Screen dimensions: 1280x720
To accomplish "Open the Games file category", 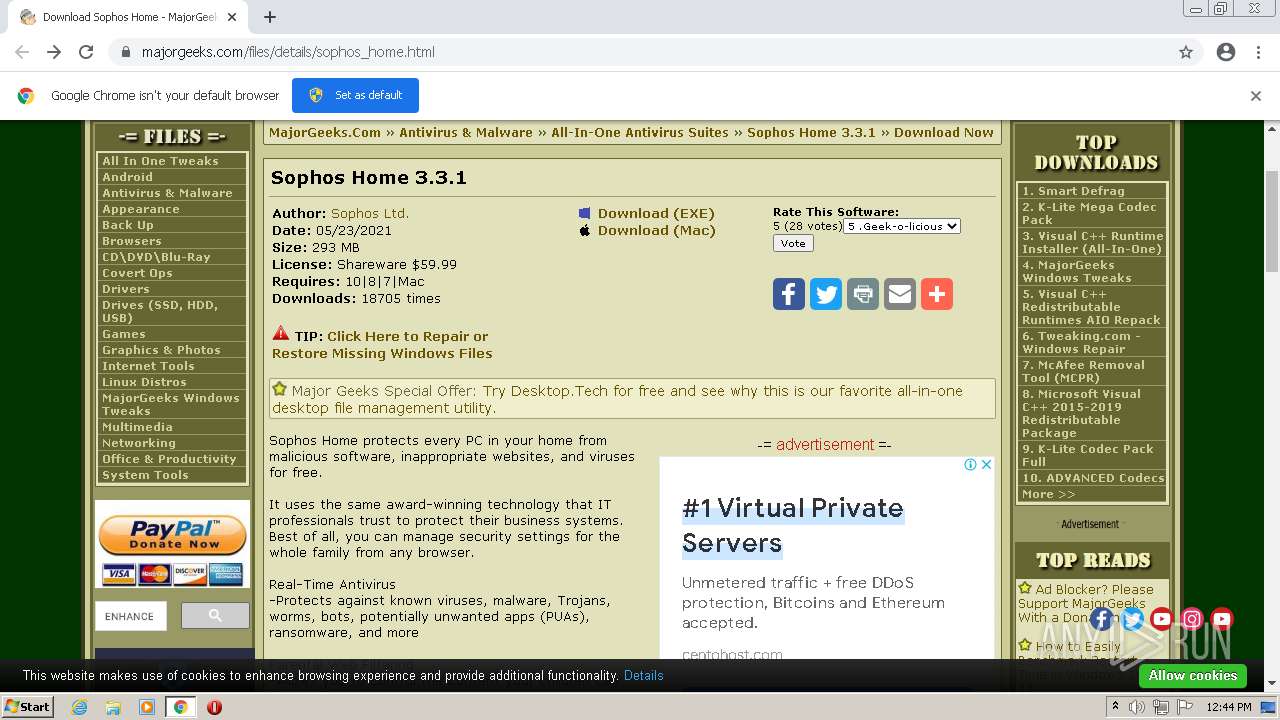I will tap(124, 334).
